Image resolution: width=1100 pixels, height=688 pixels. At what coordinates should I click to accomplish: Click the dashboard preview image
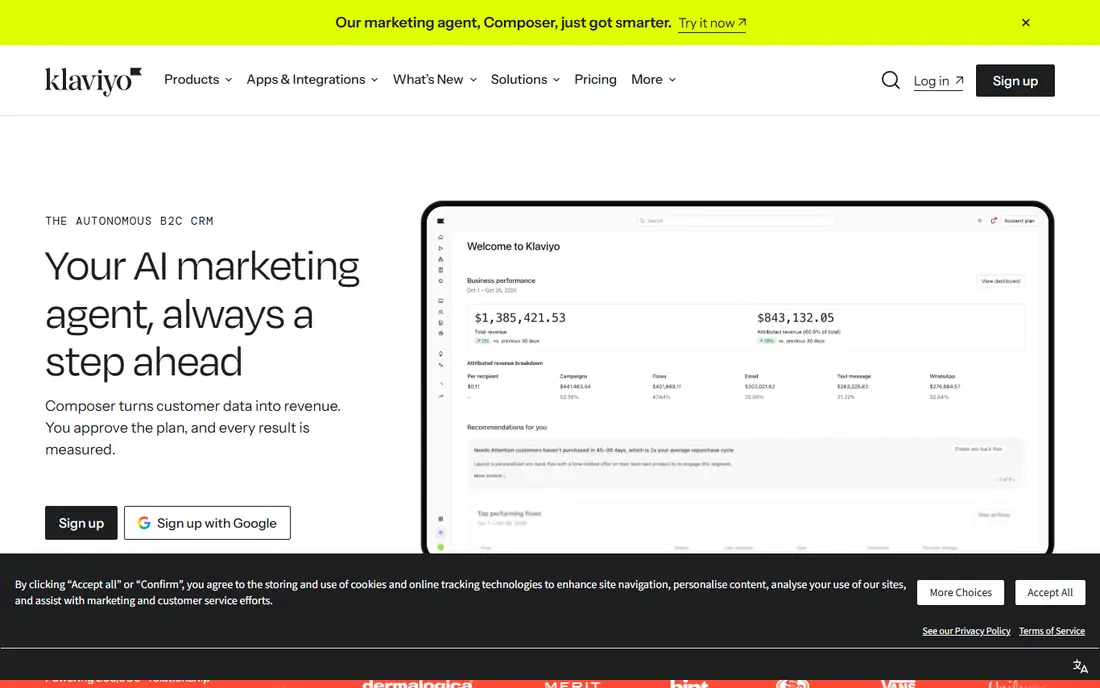click(737, 379)
